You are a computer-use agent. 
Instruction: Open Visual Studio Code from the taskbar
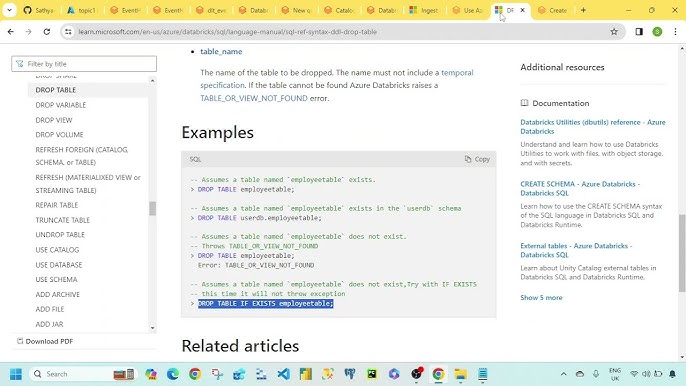click(283, 374)
